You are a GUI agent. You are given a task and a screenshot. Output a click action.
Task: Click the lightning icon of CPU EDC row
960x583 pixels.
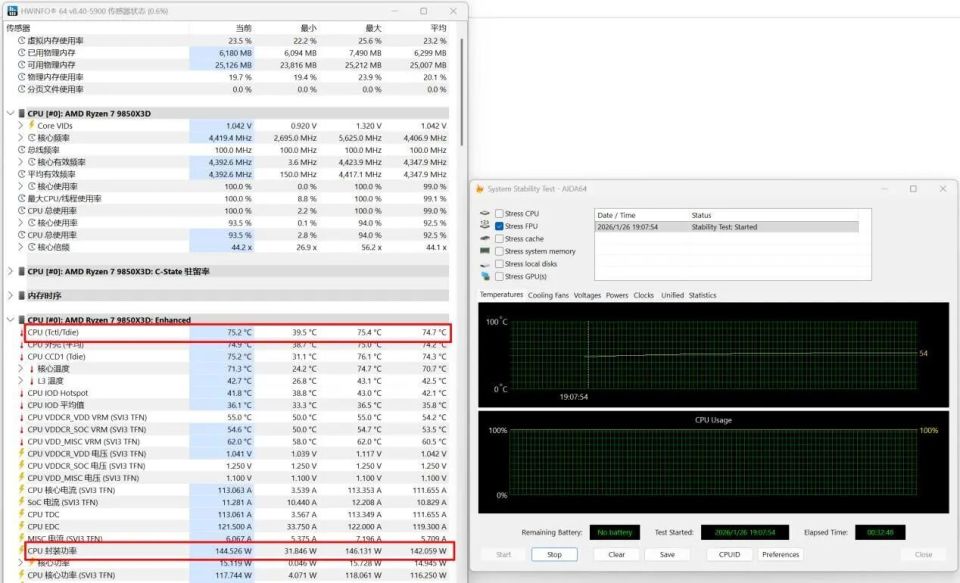tap(21, 526)
